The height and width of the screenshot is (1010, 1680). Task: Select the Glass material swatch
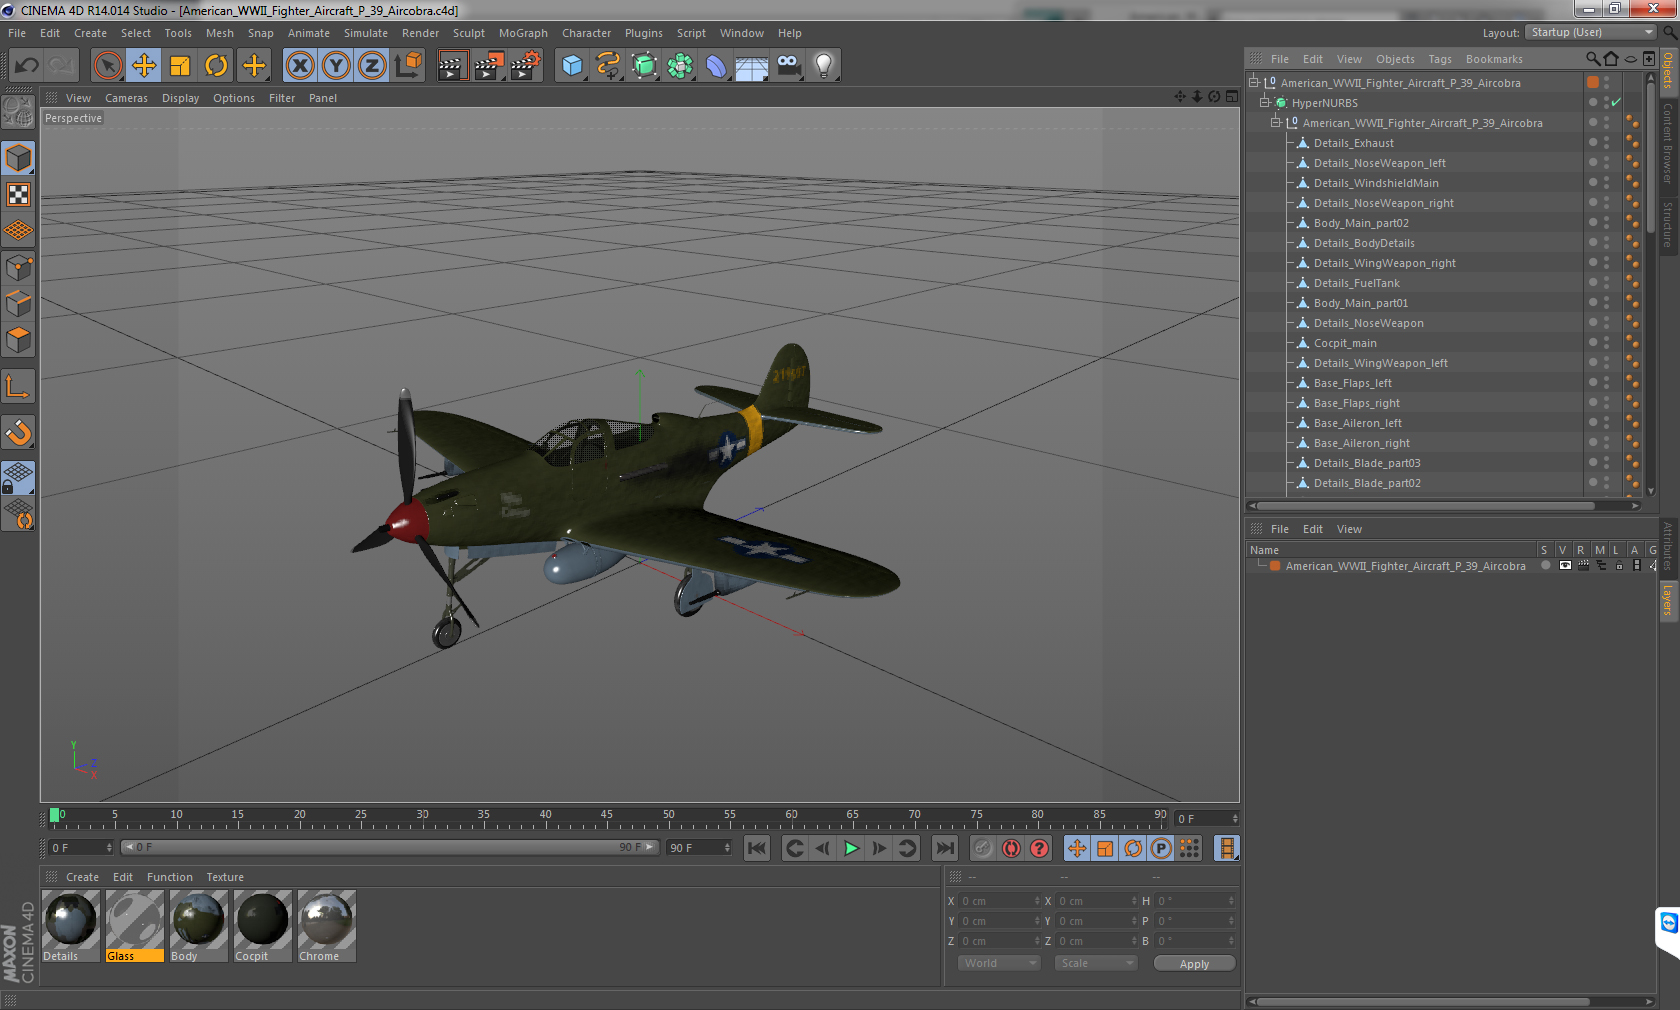pos(135,926)
